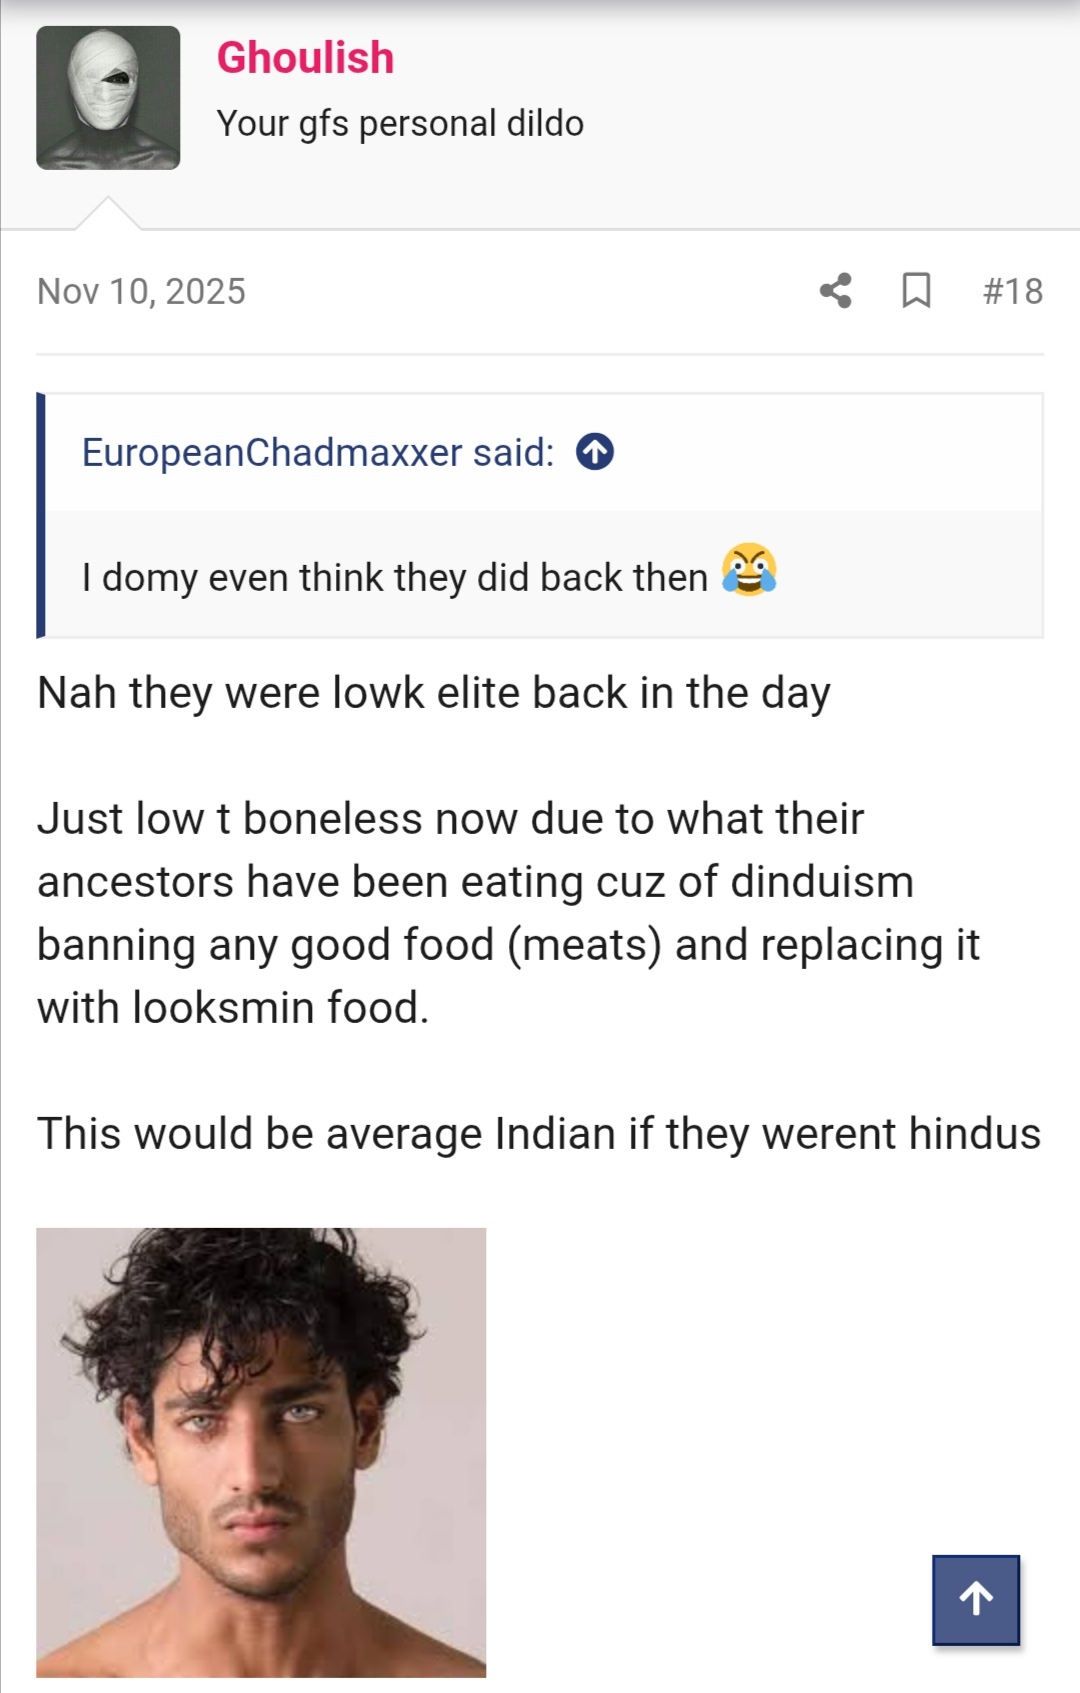Open Ghoulish's bandaged-head avatar
Image resolution: width=1080 pixels, height=1693 pixels.
coord(108,98)
